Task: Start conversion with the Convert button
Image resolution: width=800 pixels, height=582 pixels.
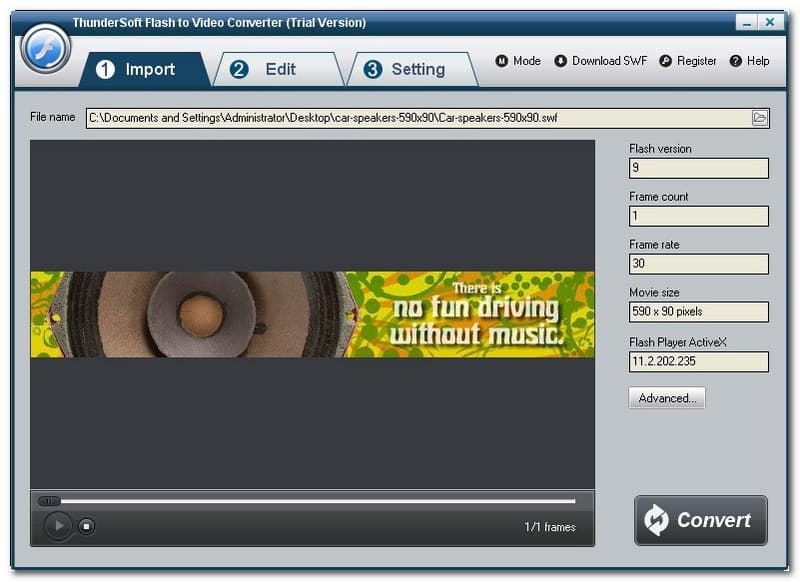Action: [x=701, y=520]
